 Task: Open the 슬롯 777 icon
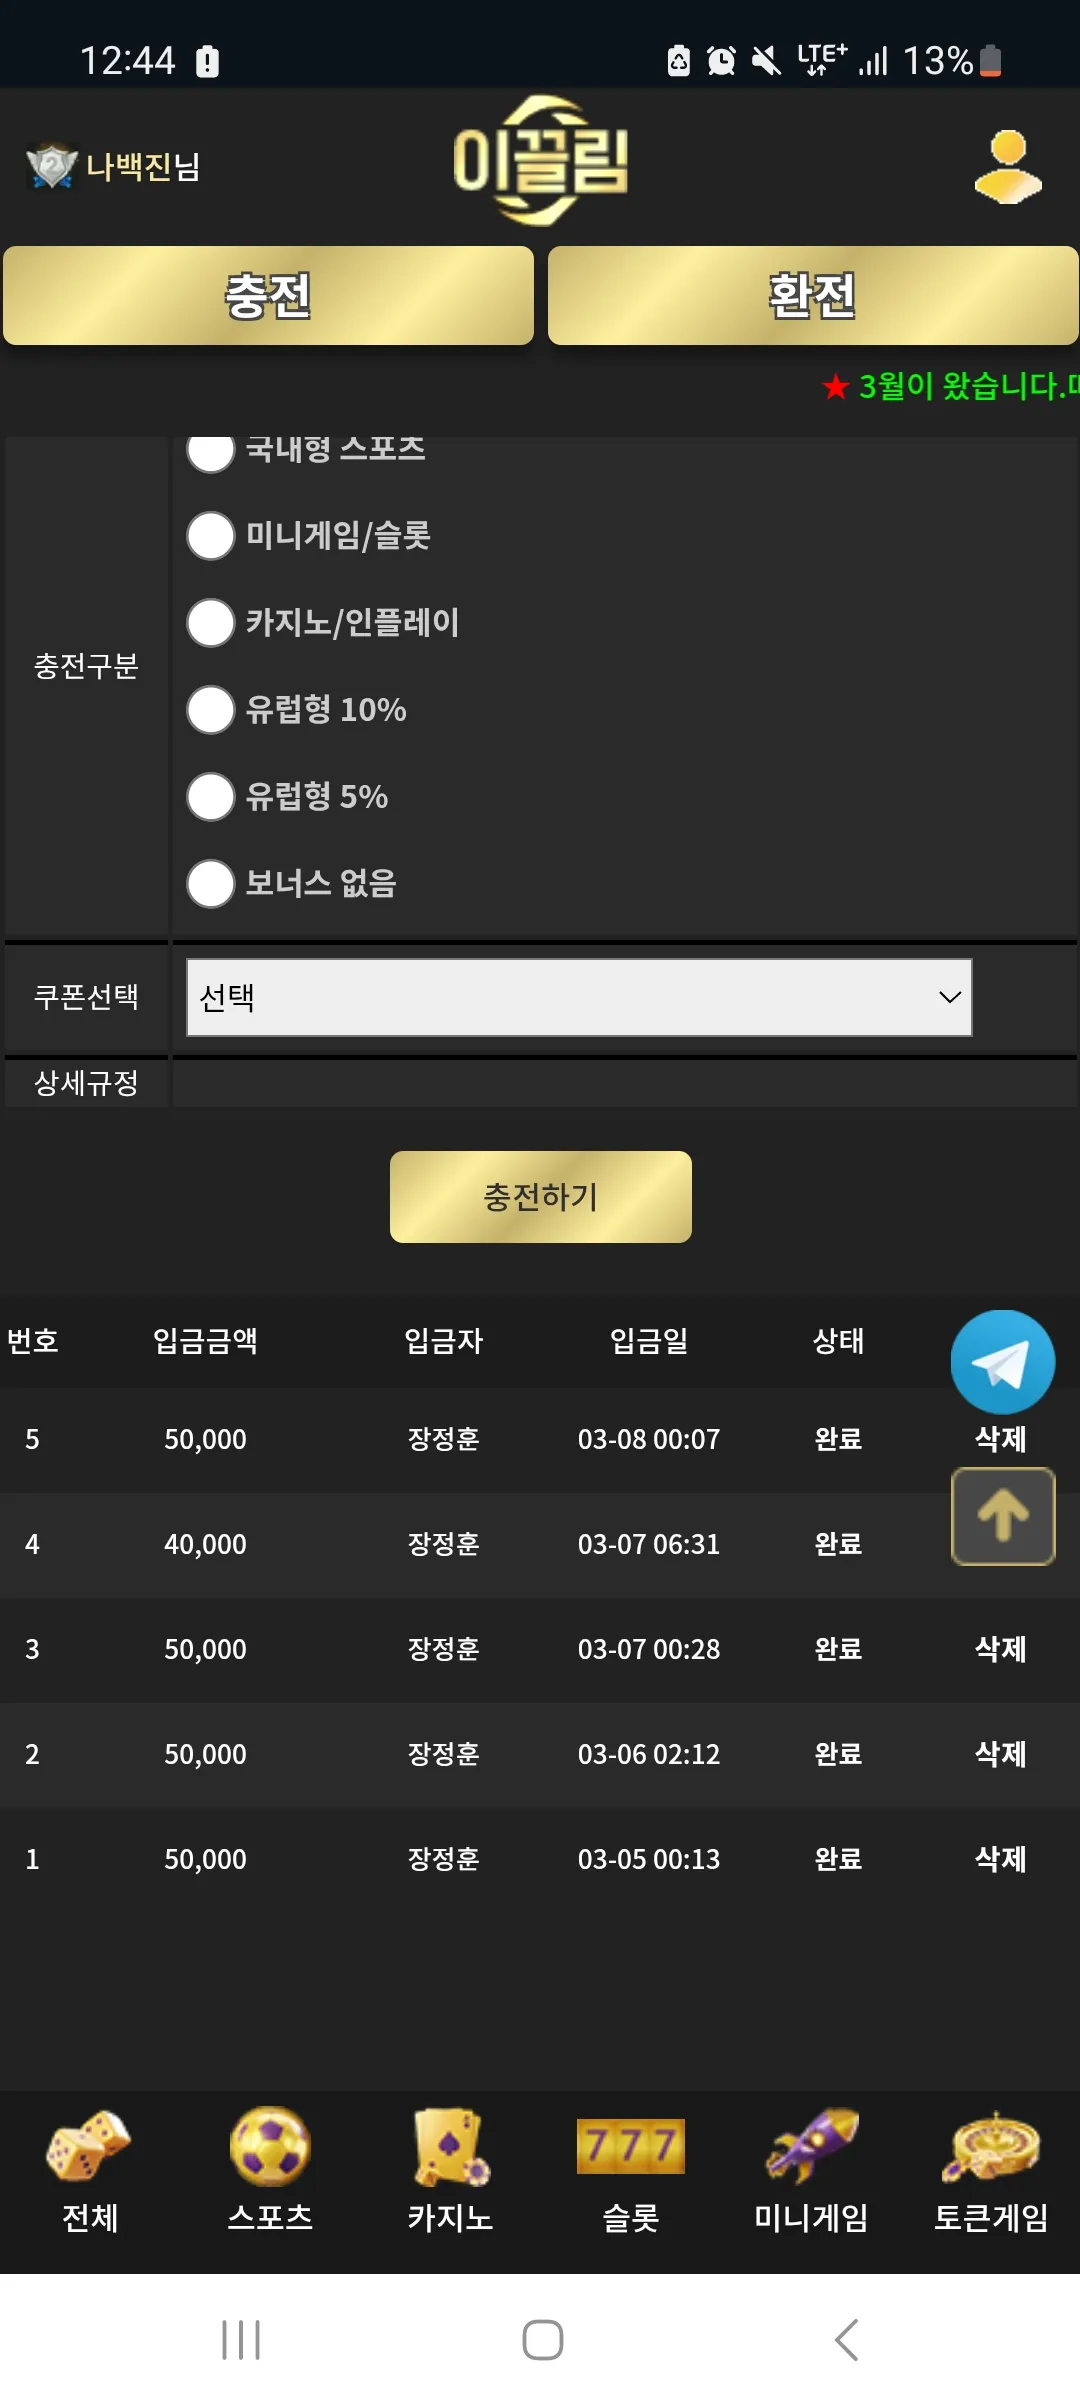(631, 2146)
